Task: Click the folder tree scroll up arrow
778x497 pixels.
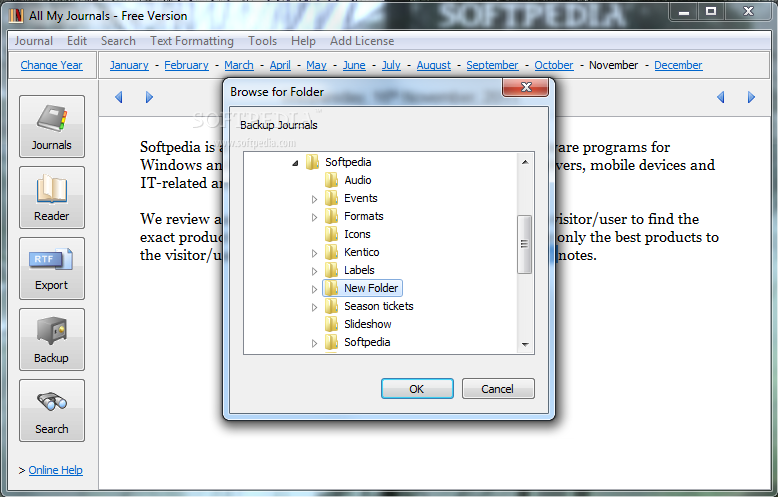Action: 525,162
